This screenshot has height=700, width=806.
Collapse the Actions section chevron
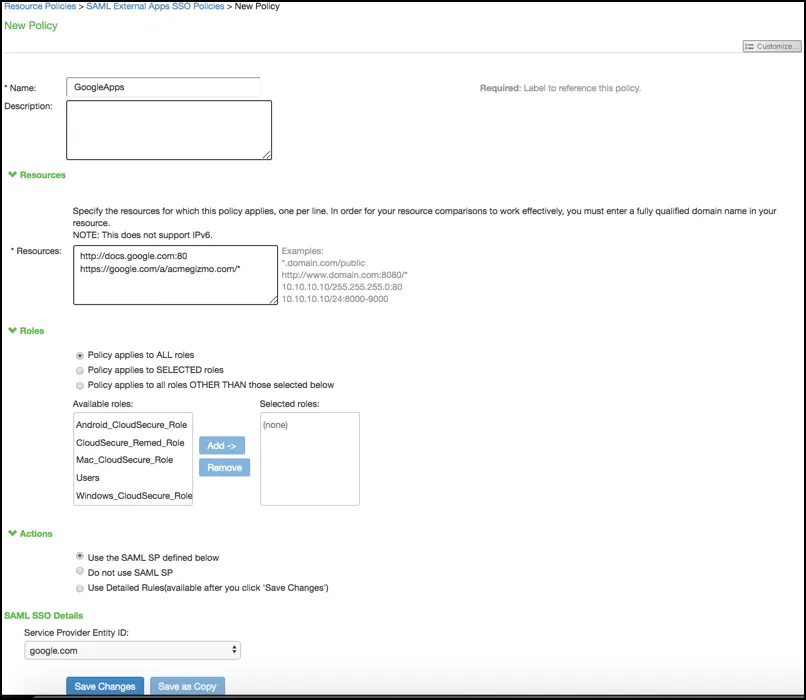tap(13, 533)
